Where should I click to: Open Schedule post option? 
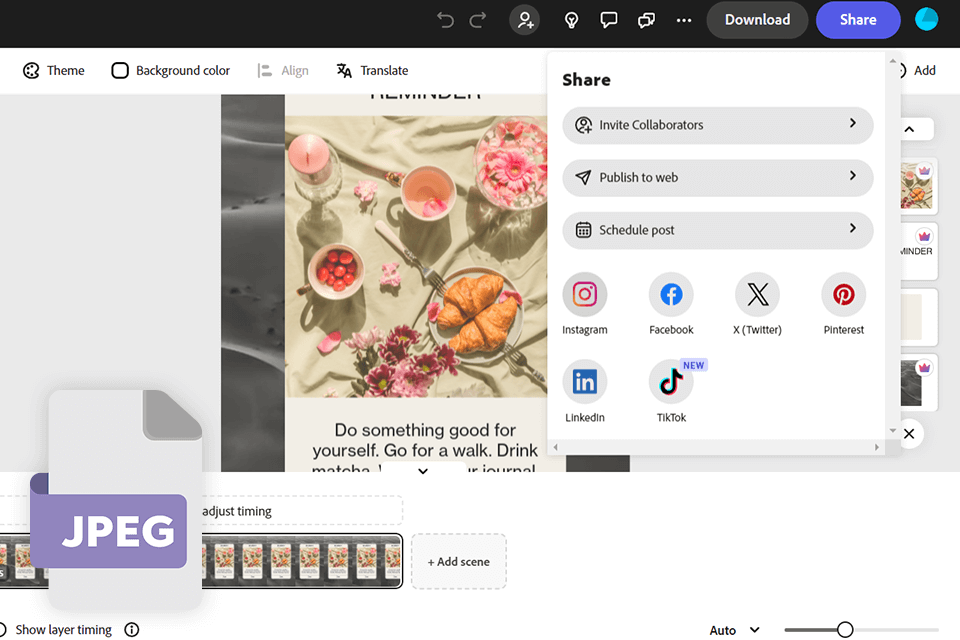[x=718, y=230]
